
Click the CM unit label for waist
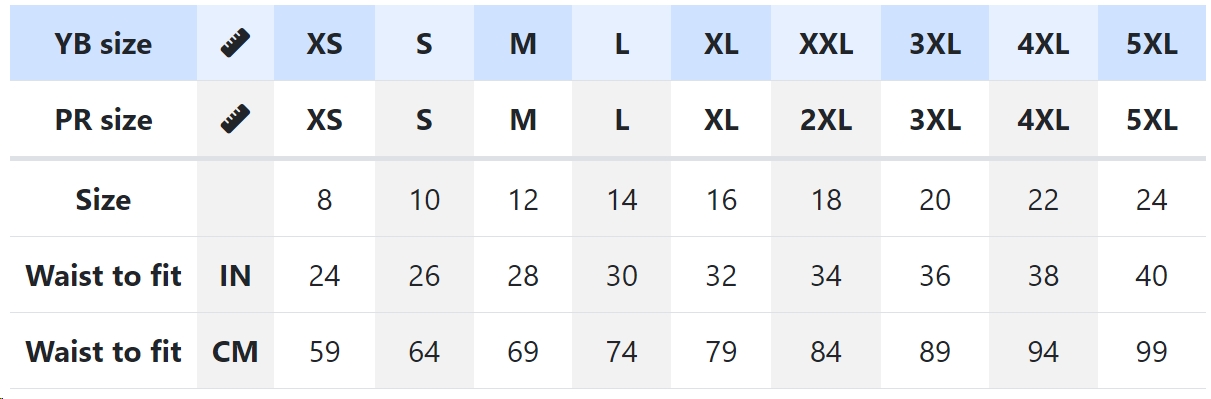235,351
